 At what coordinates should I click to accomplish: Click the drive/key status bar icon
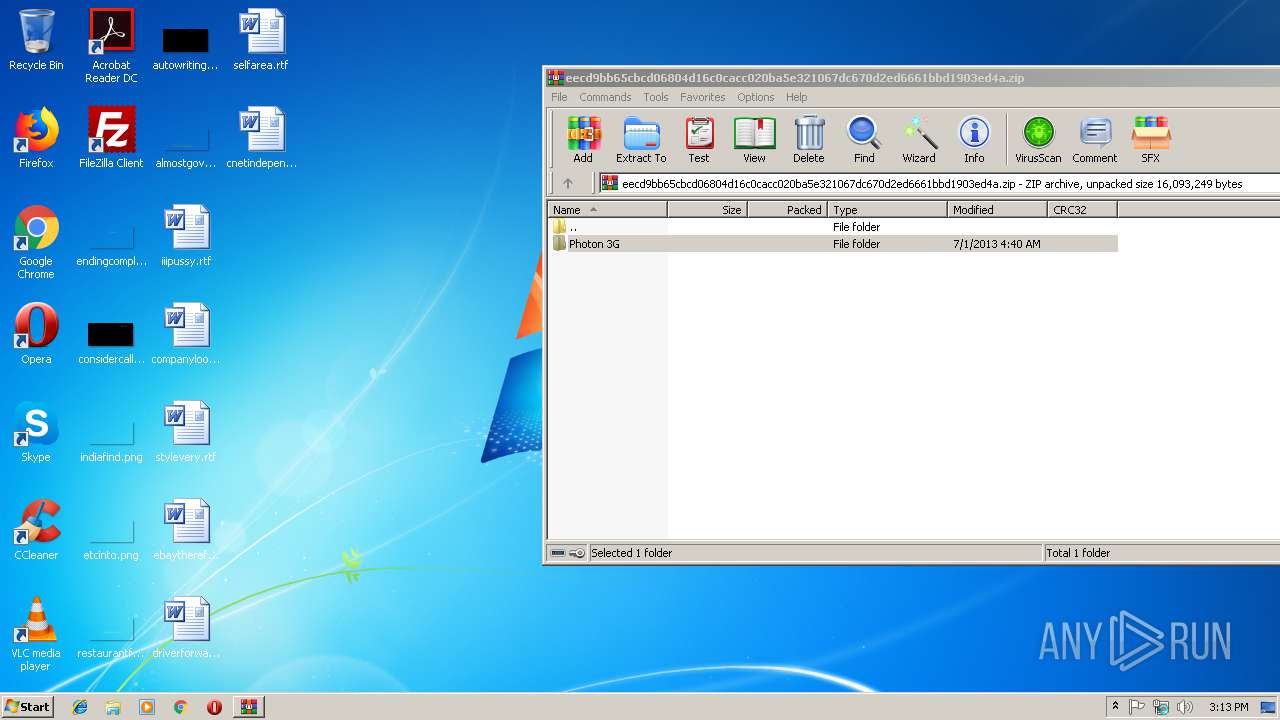pos(568,553)
